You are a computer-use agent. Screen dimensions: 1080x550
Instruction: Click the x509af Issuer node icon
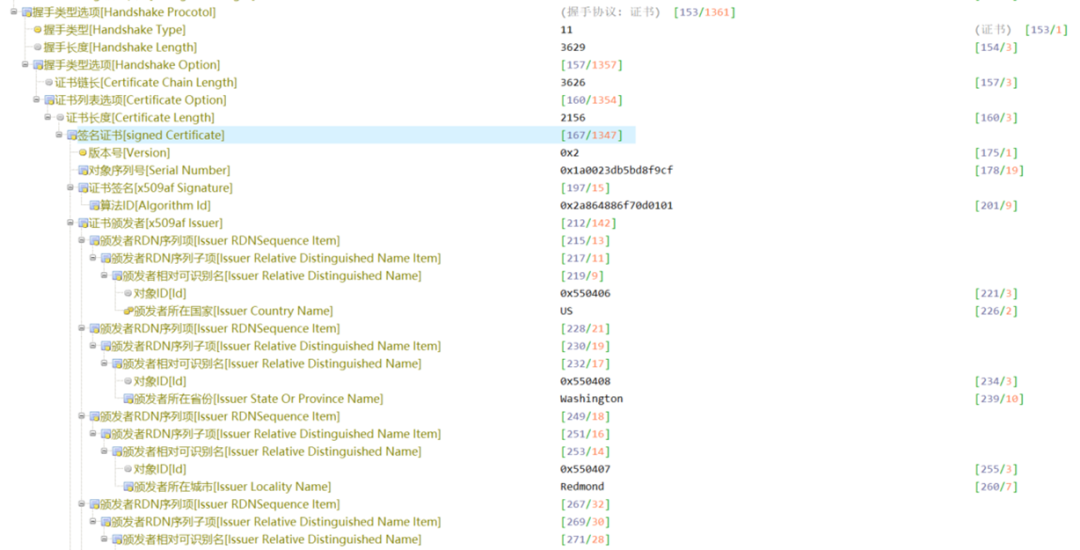pos(83,223)
